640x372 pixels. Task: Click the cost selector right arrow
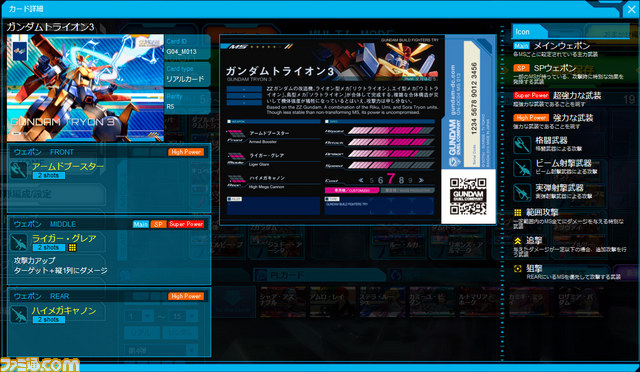[x=421, y=180]
